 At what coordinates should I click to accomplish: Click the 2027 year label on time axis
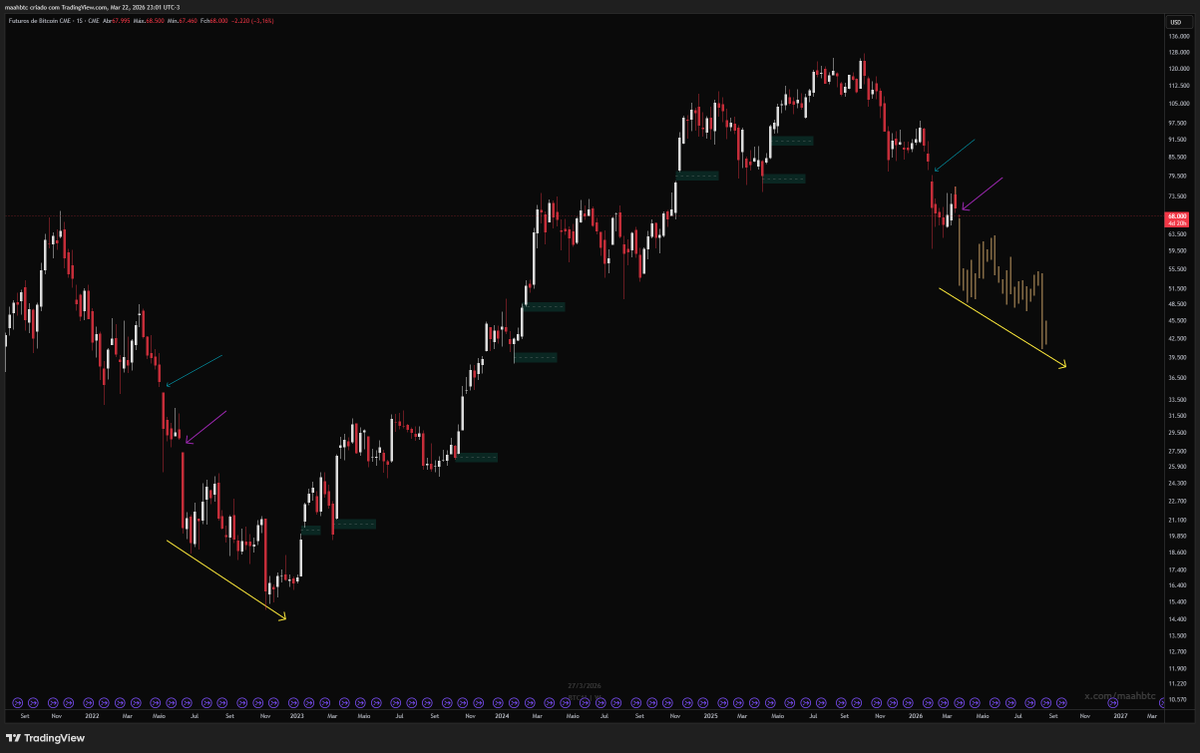tap(1121, 716)
